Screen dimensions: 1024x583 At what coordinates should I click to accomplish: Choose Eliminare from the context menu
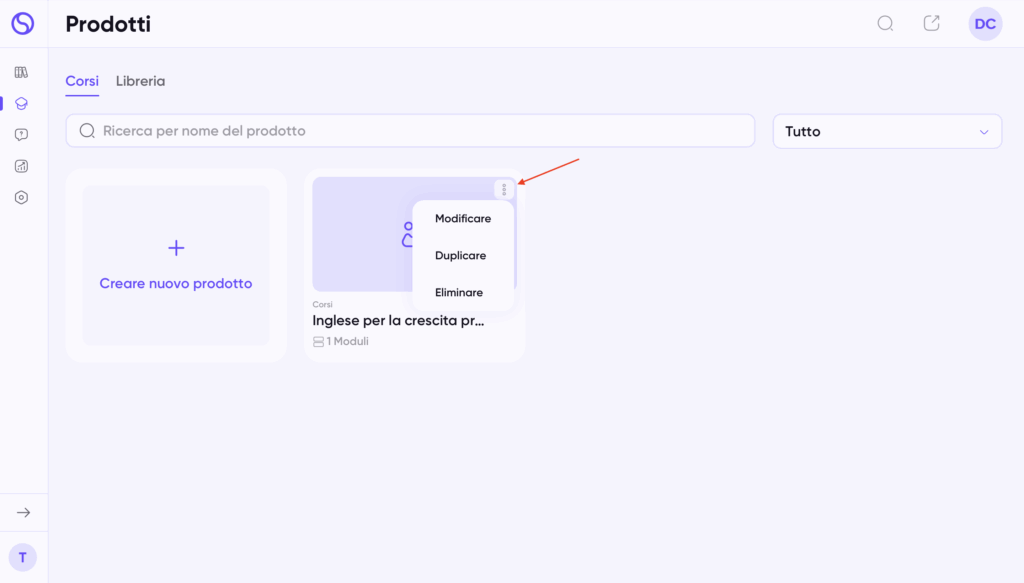tap(459, 293)
